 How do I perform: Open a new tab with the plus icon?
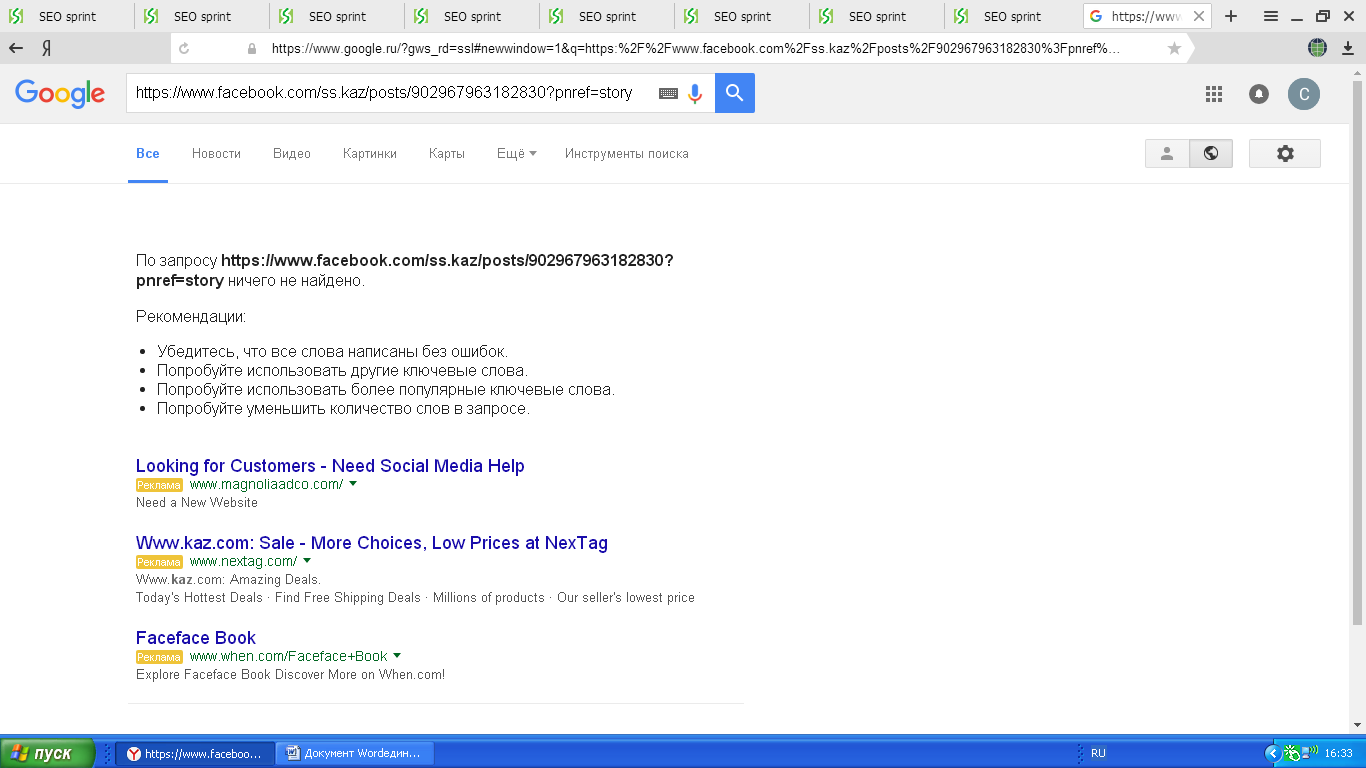[1231, 16]
